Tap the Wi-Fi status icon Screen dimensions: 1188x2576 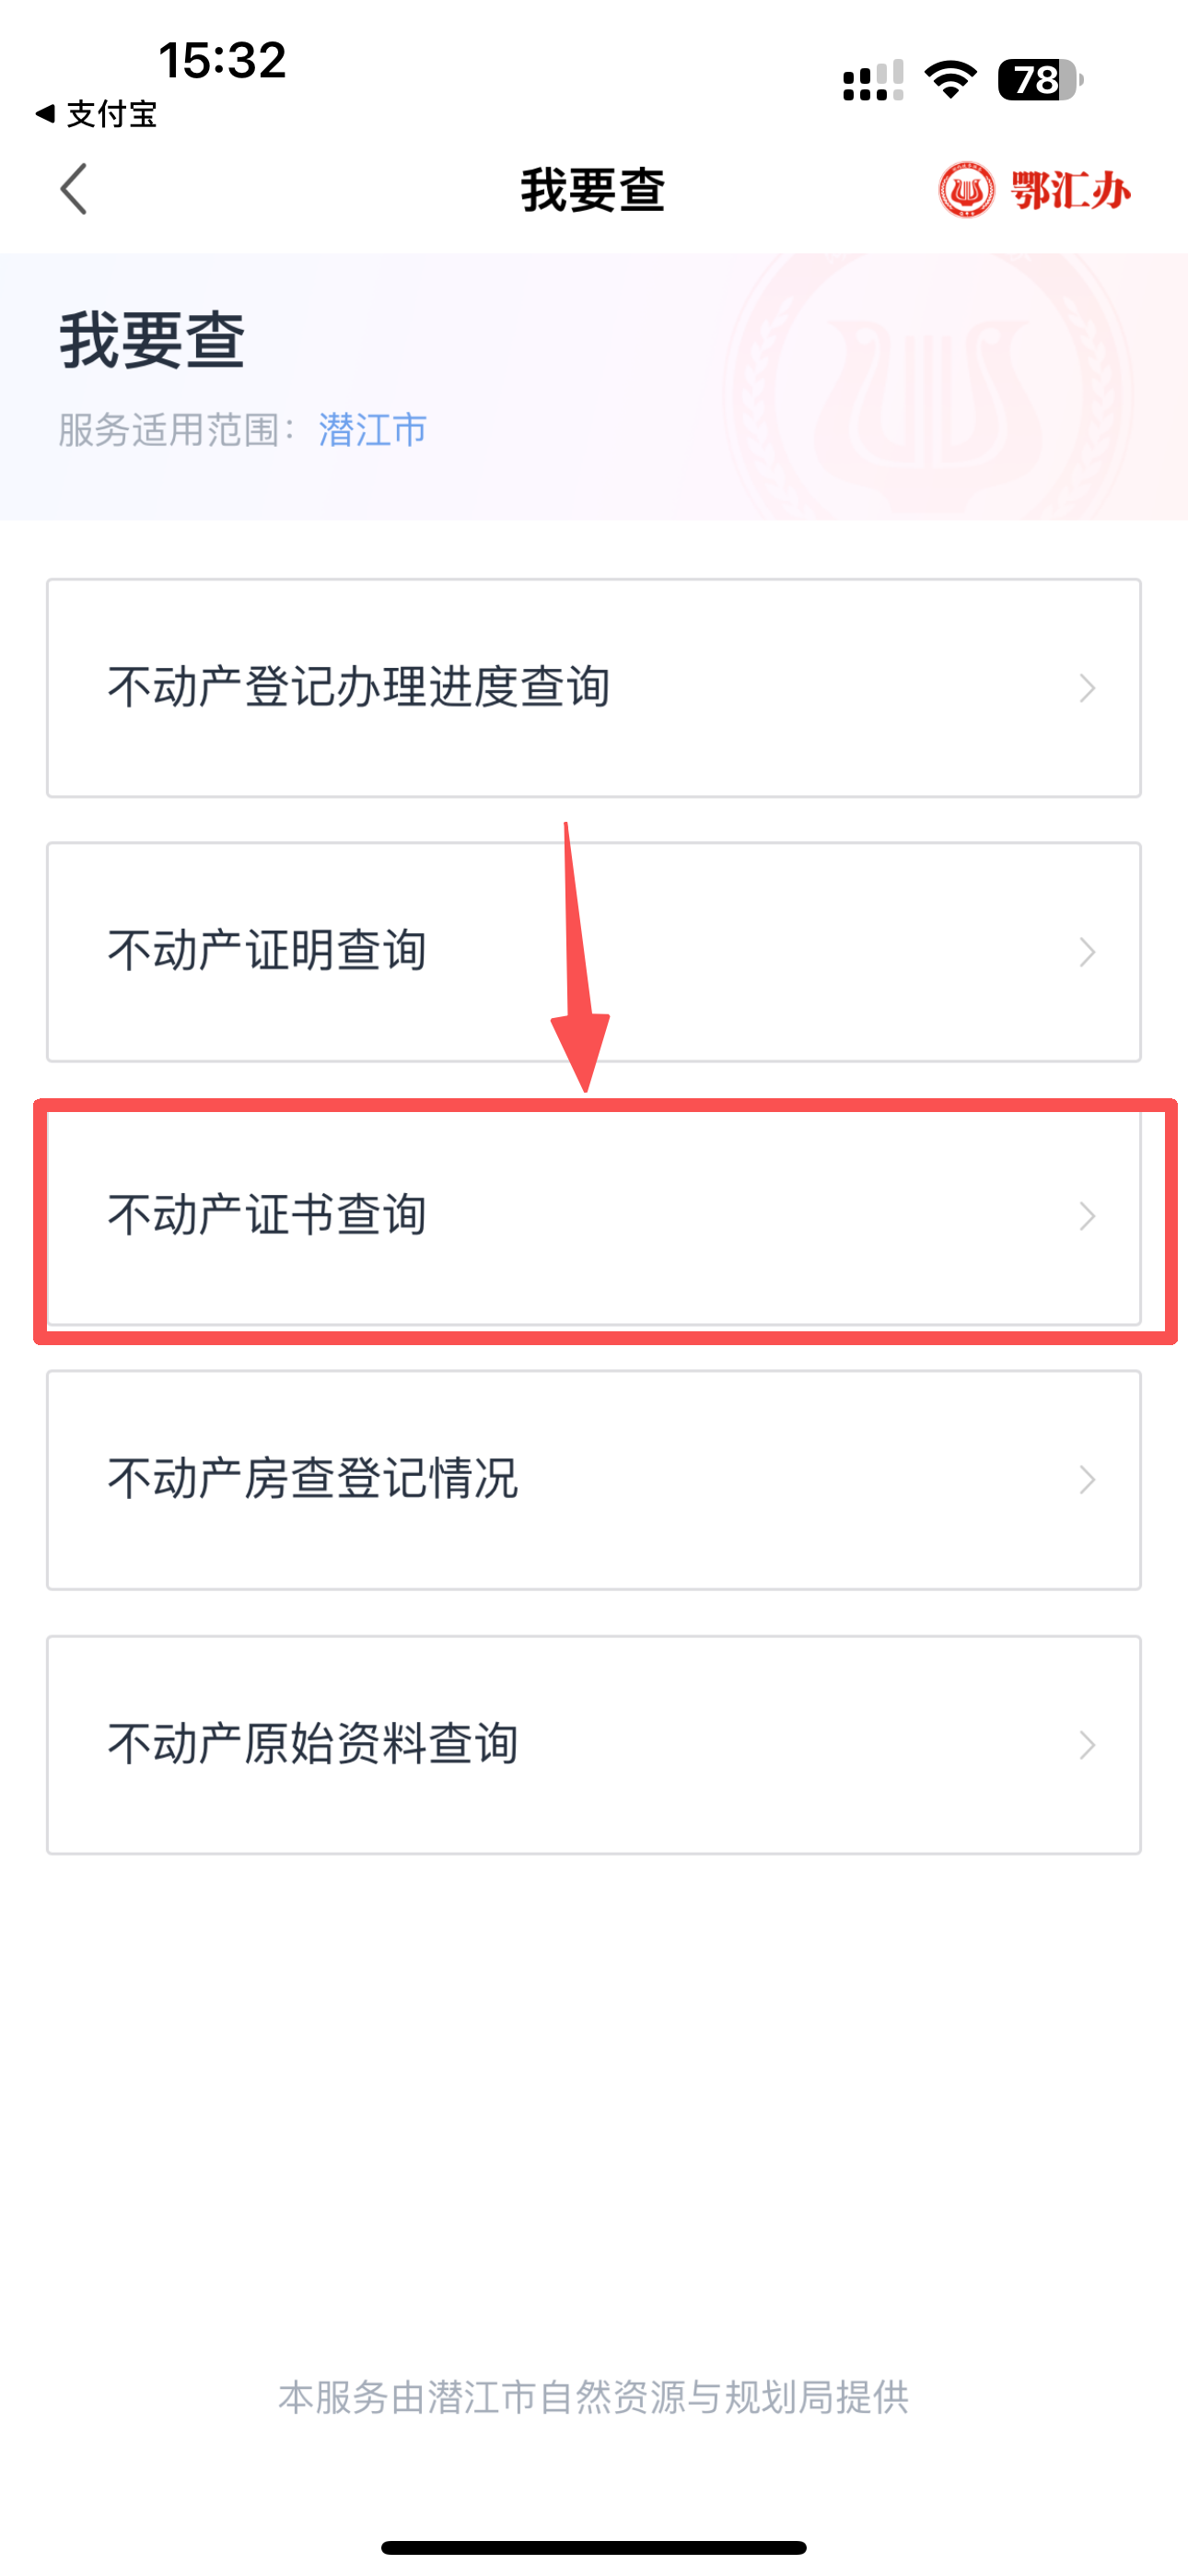pos(950,80)
